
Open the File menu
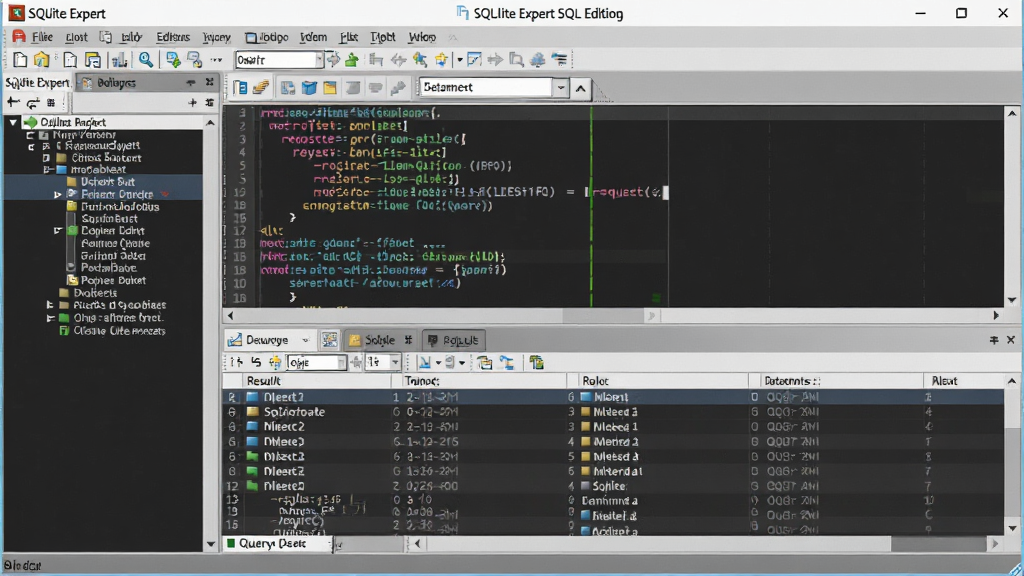[x=42, y=37]
